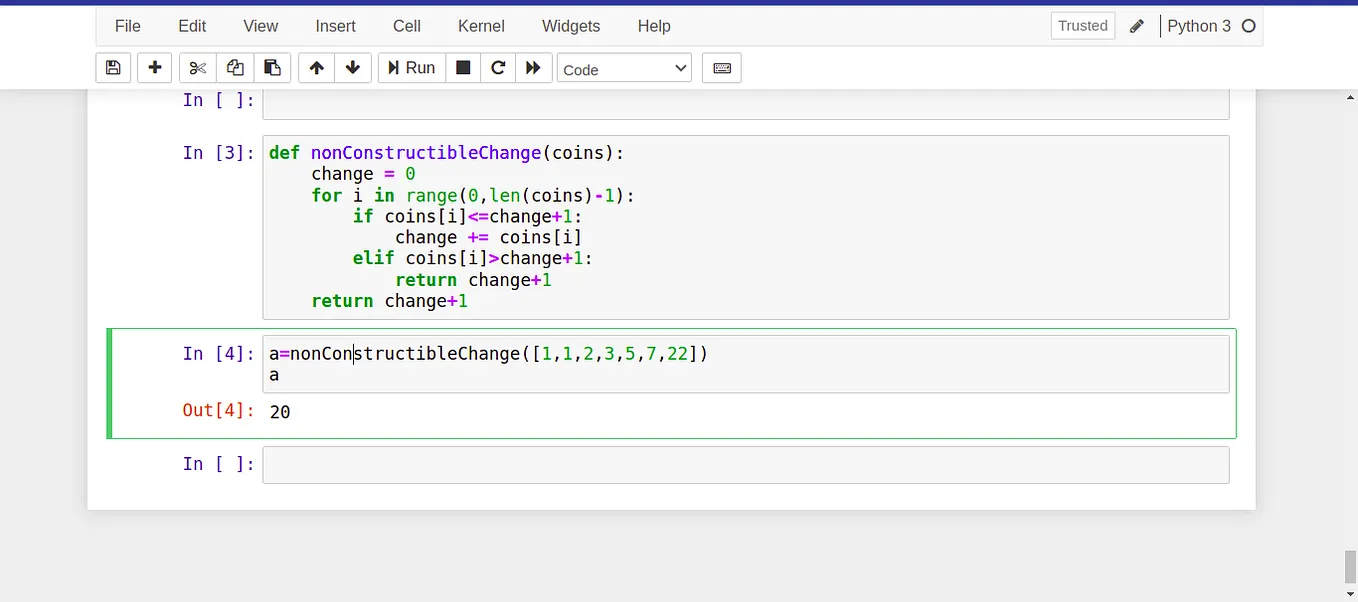Image resolution: width=1358 pixels, height=602 pixels.
Task: Move the selected cell up
Action: pyautogui.click(x=316, y=67)
